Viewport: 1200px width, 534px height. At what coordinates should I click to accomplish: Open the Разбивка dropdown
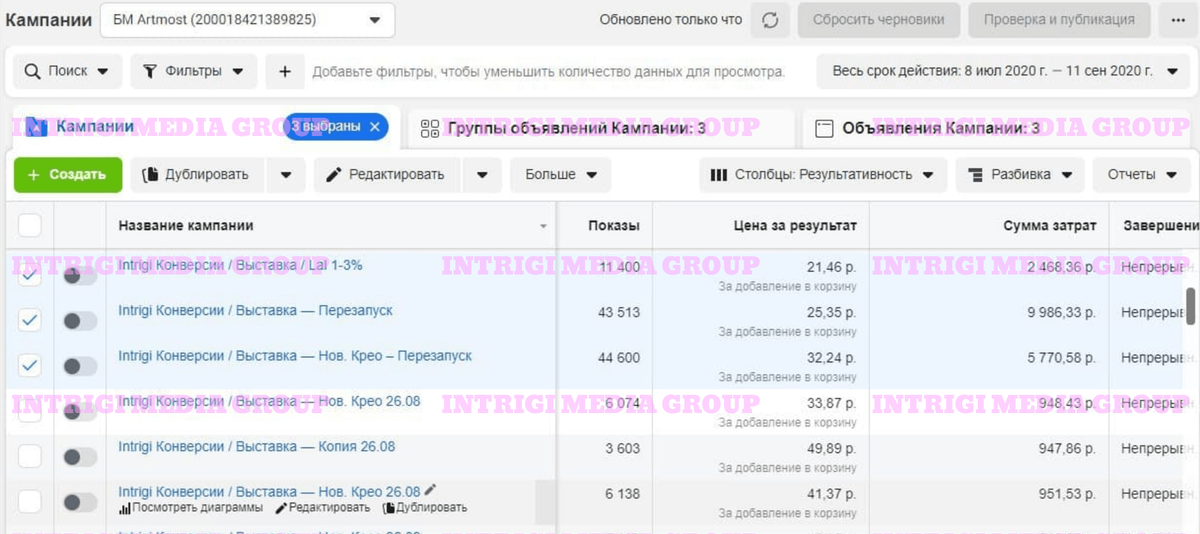1020,174
